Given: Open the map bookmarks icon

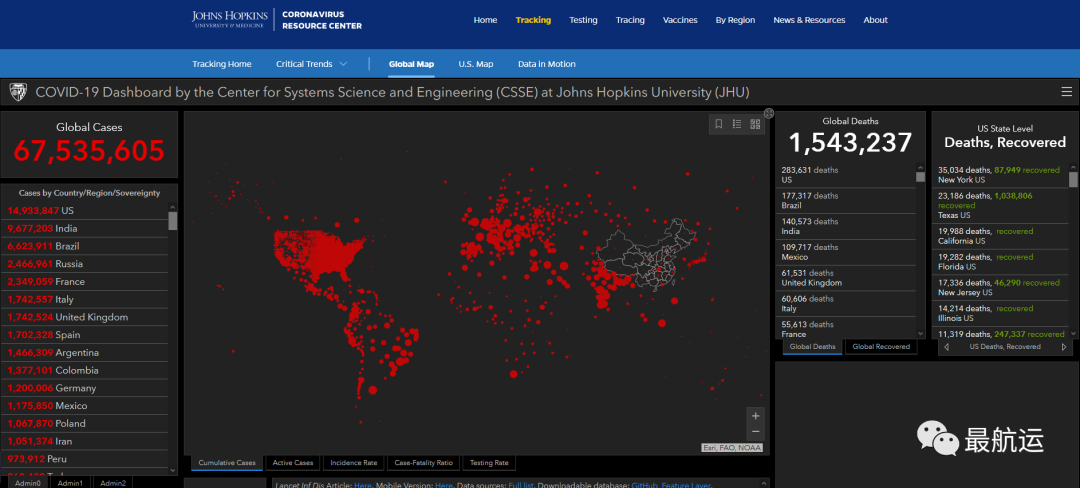Looking at the screenshot, I should [x=718, y=124].
